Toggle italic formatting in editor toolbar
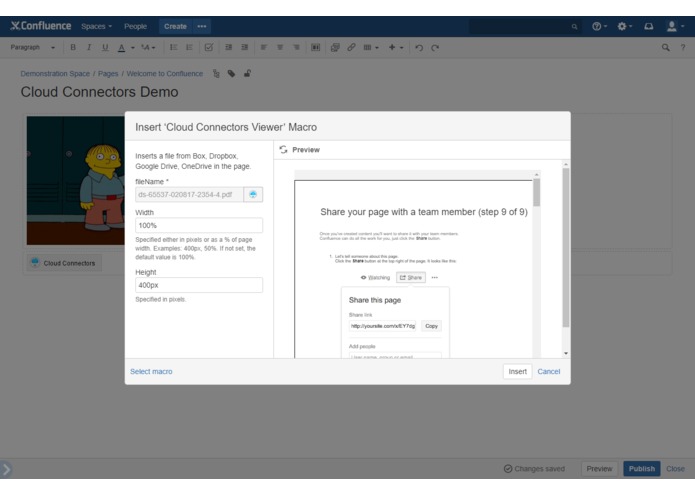695x494 pixels. click(x=89, y=47)
